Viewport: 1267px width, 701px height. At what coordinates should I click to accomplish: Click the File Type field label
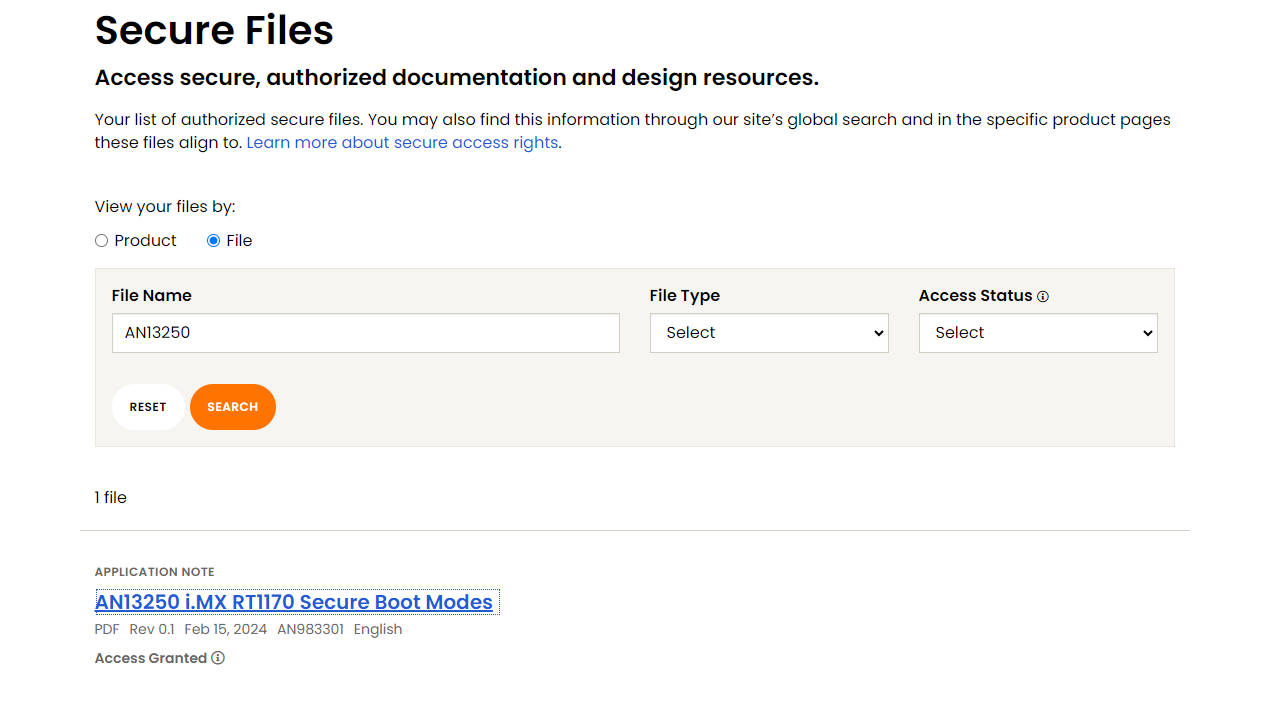click(684, 296)
